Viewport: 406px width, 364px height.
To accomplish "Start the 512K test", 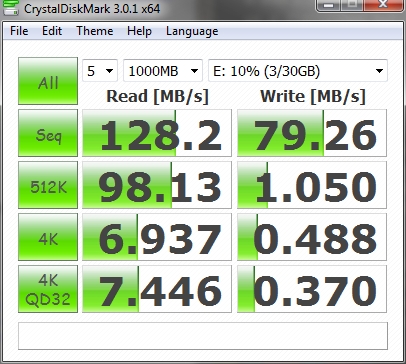I will pos(48,185).
